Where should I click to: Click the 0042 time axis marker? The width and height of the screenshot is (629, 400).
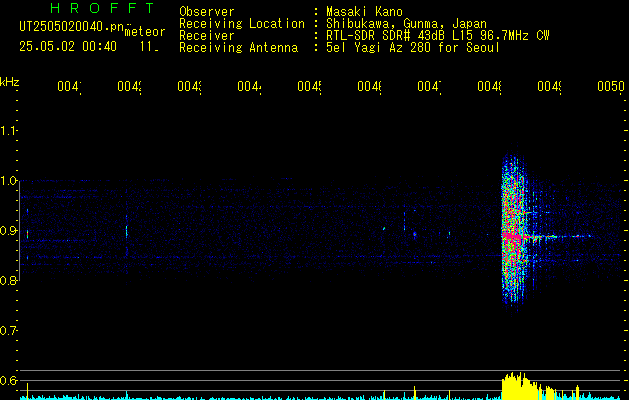(x=129, y=86)
